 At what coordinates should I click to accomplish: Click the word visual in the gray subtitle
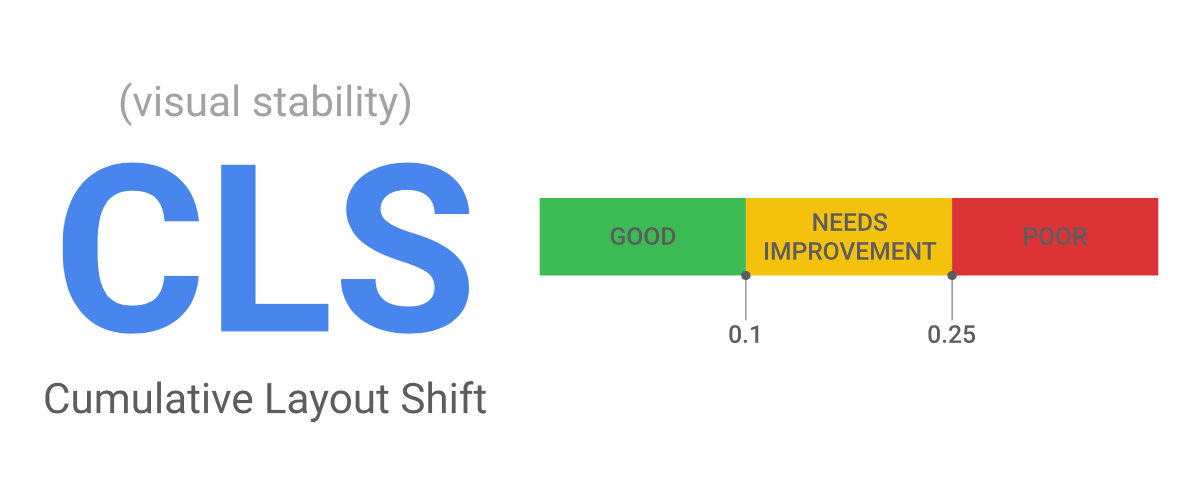176,104
